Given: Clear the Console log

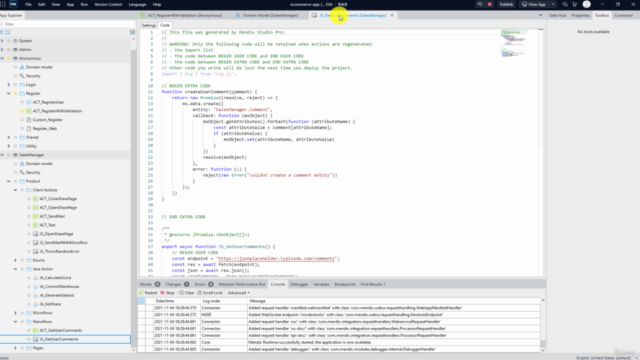Looking at the screenshot, I should [187, 293].
